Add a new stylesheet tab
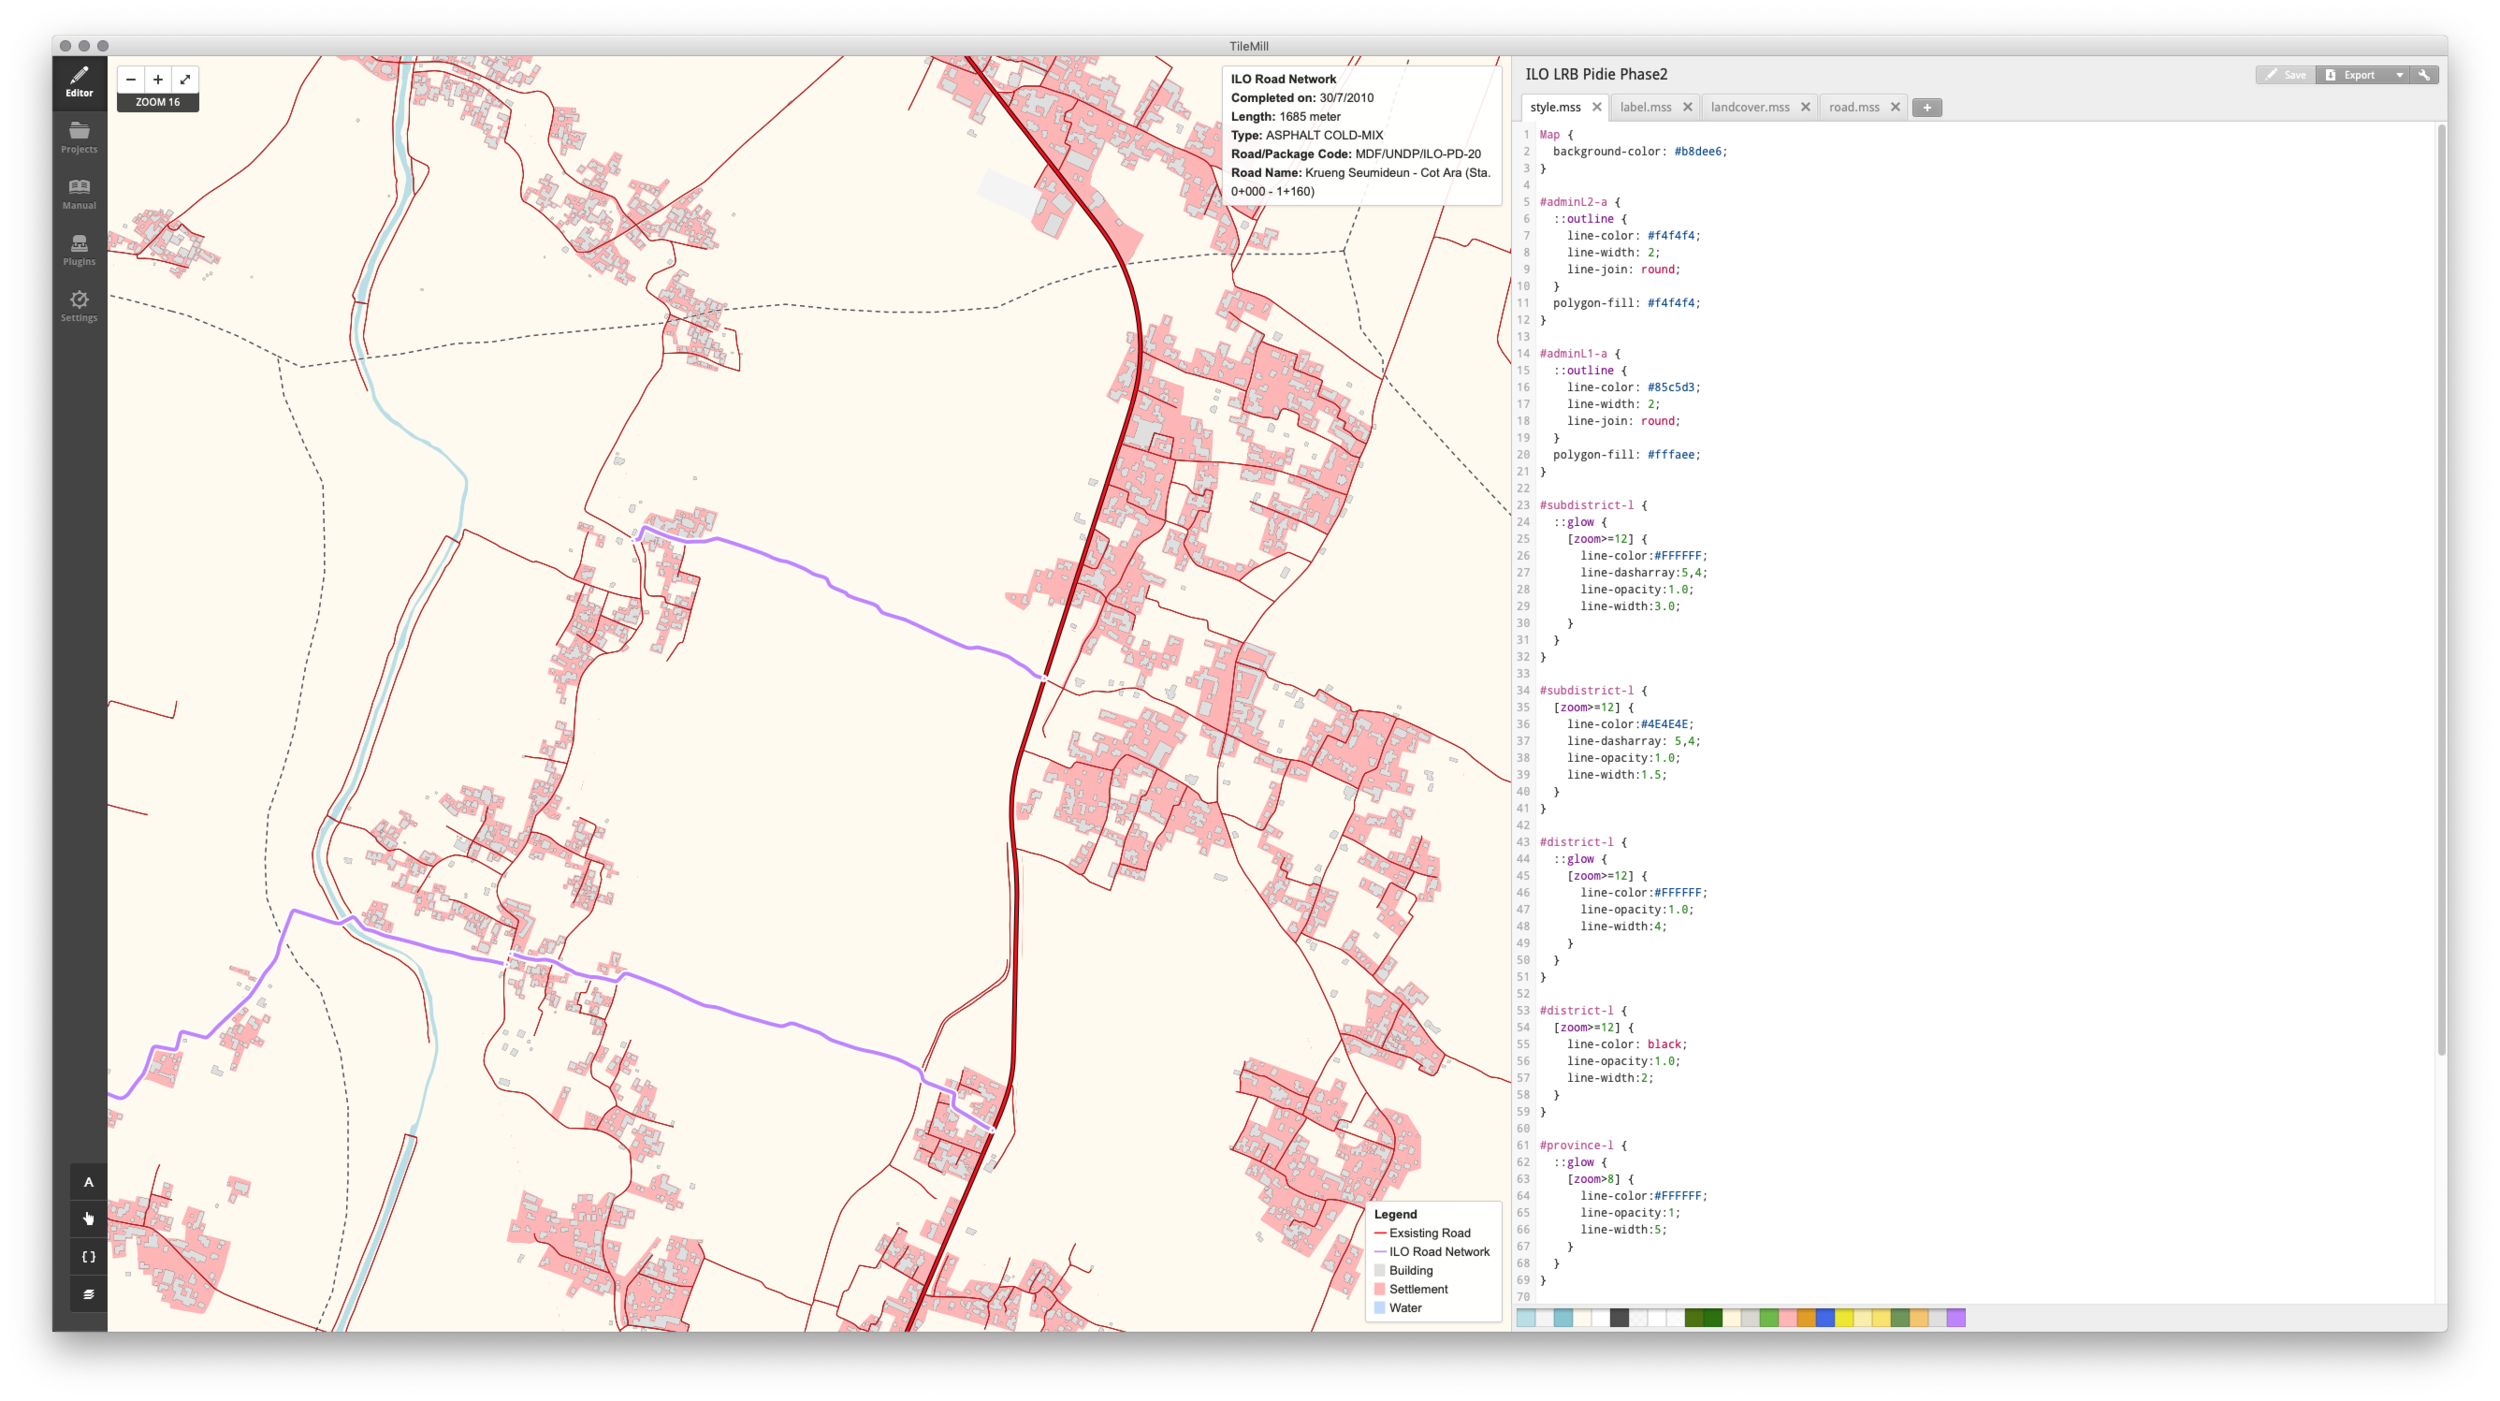 (x=1927, y=107)
